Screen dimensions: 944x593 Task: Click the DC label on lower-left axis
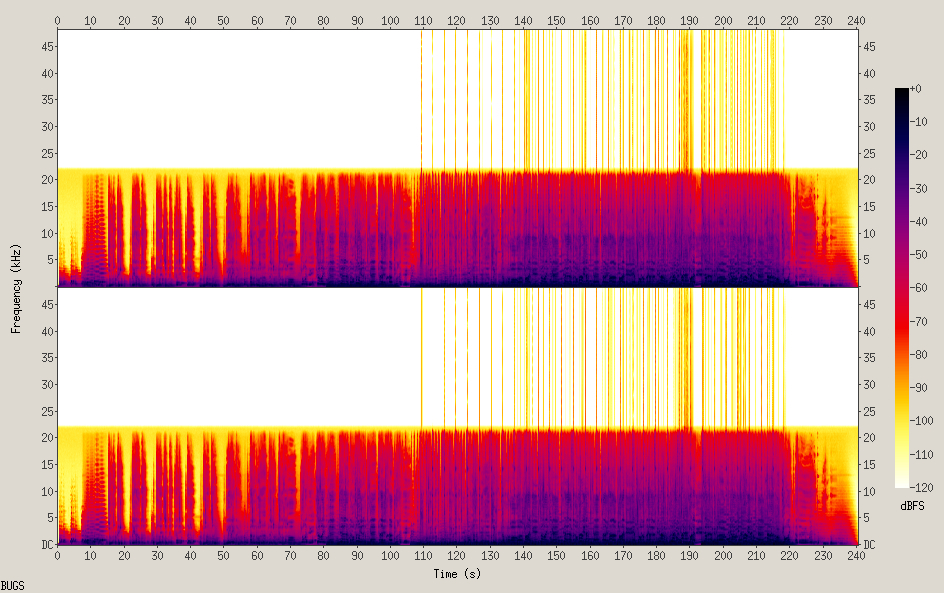coord(47,544)
